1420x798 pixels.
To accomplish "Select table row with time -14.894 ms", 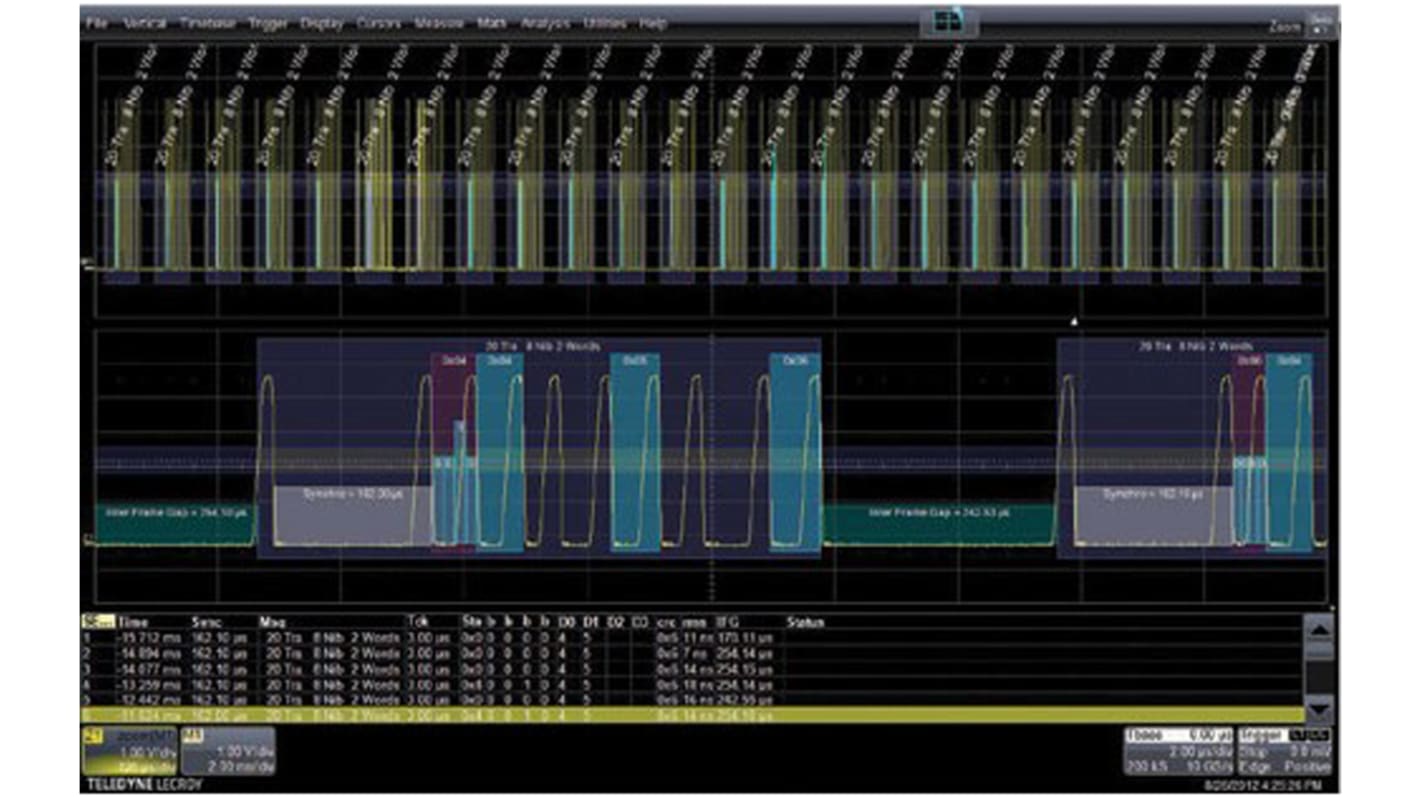I will click(x=692, y=652).
